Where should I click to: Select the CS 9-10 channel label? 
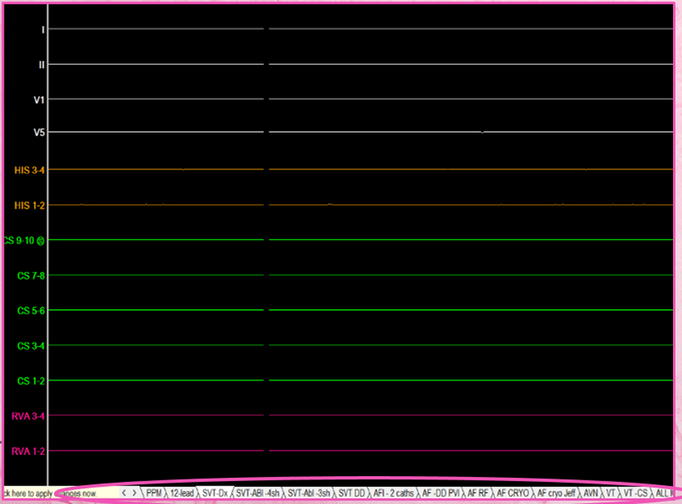(19, 240)
